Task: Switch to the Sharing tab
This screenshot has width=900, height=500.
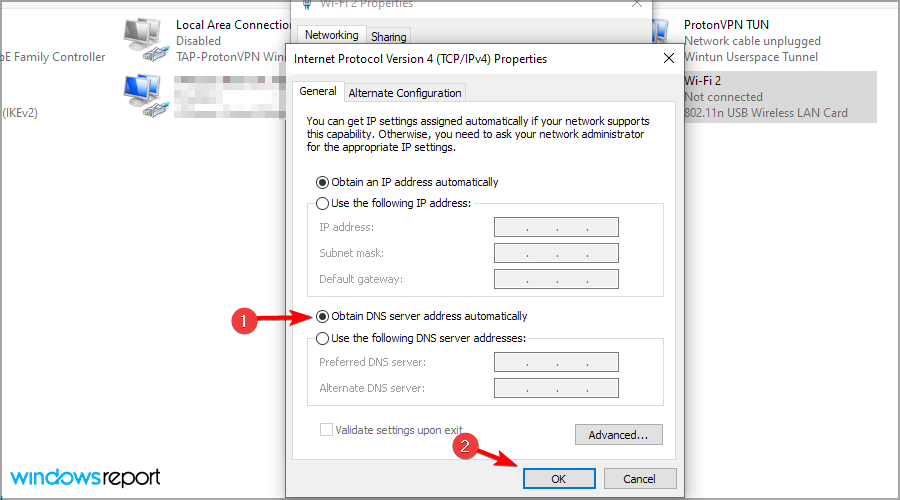Action: point(389,37)
